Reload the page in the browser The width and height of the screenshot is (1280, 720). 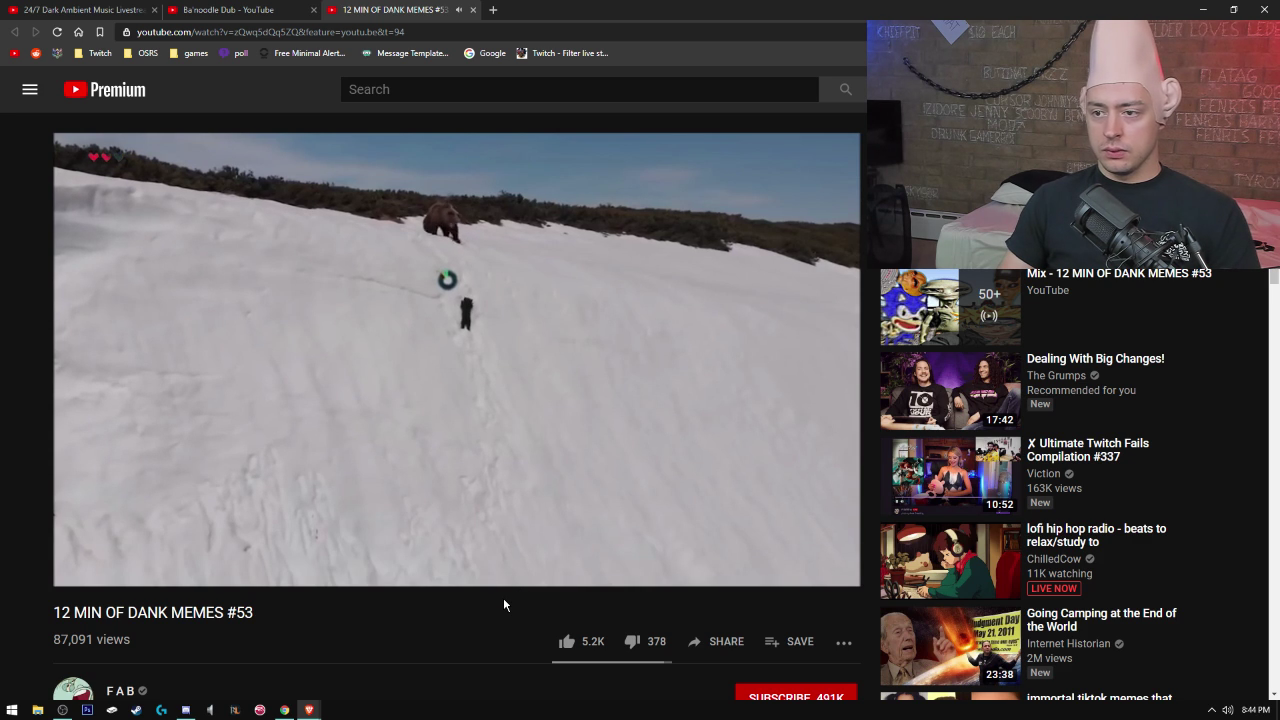tap(57, 32)
